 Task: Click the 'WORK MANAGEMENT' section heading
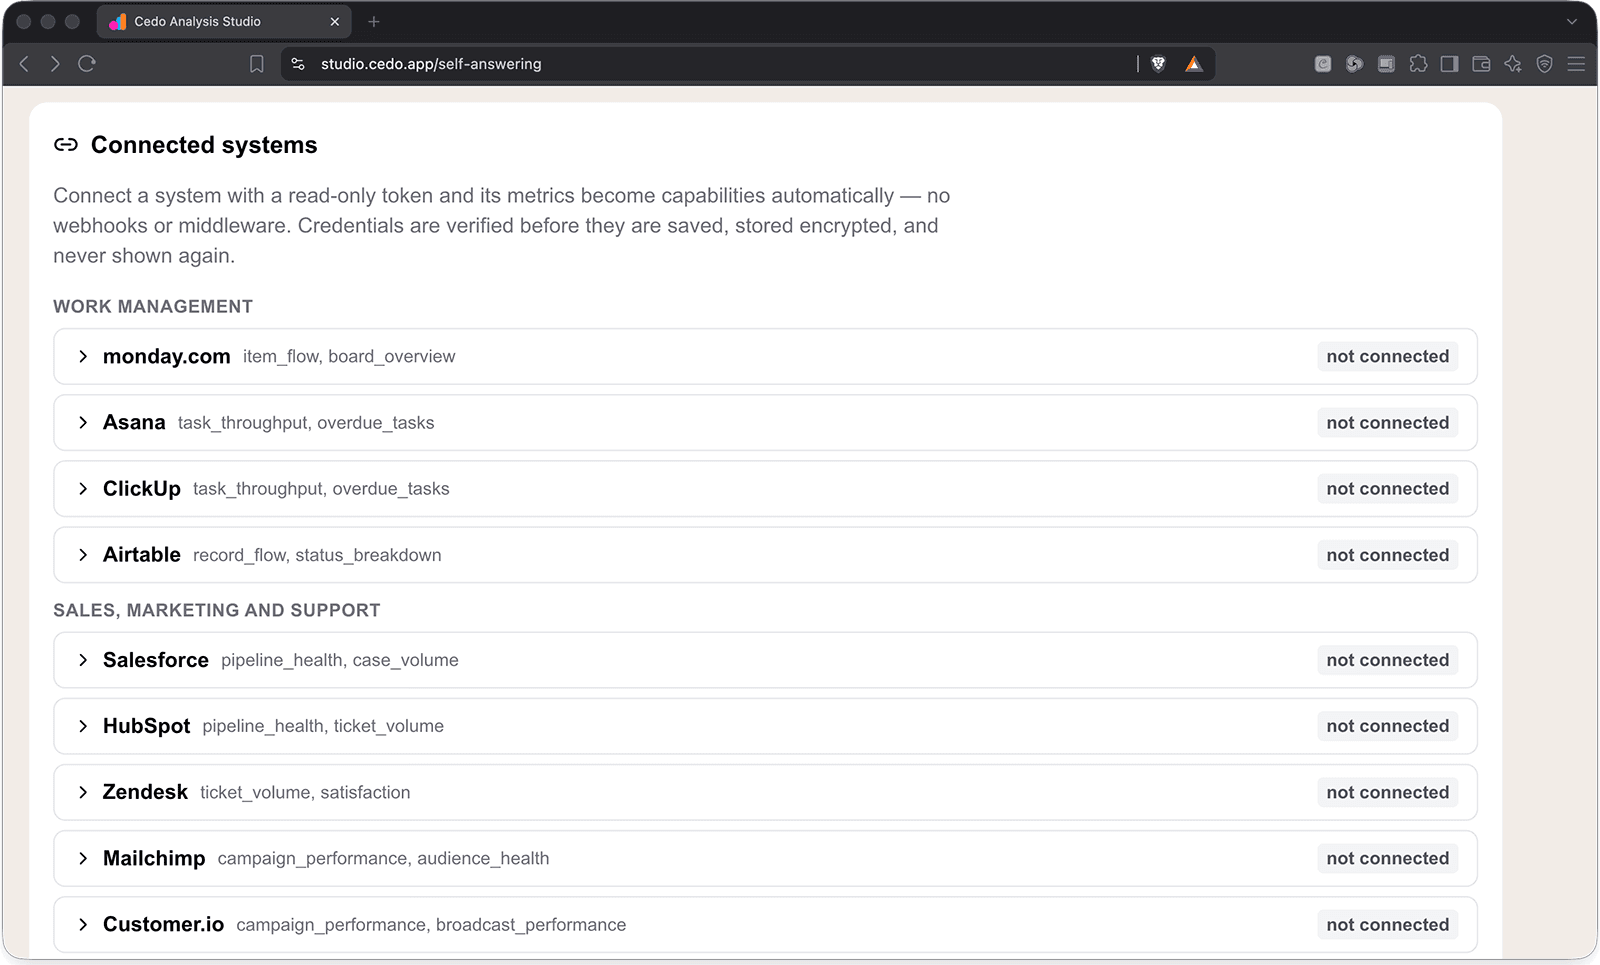153,307
